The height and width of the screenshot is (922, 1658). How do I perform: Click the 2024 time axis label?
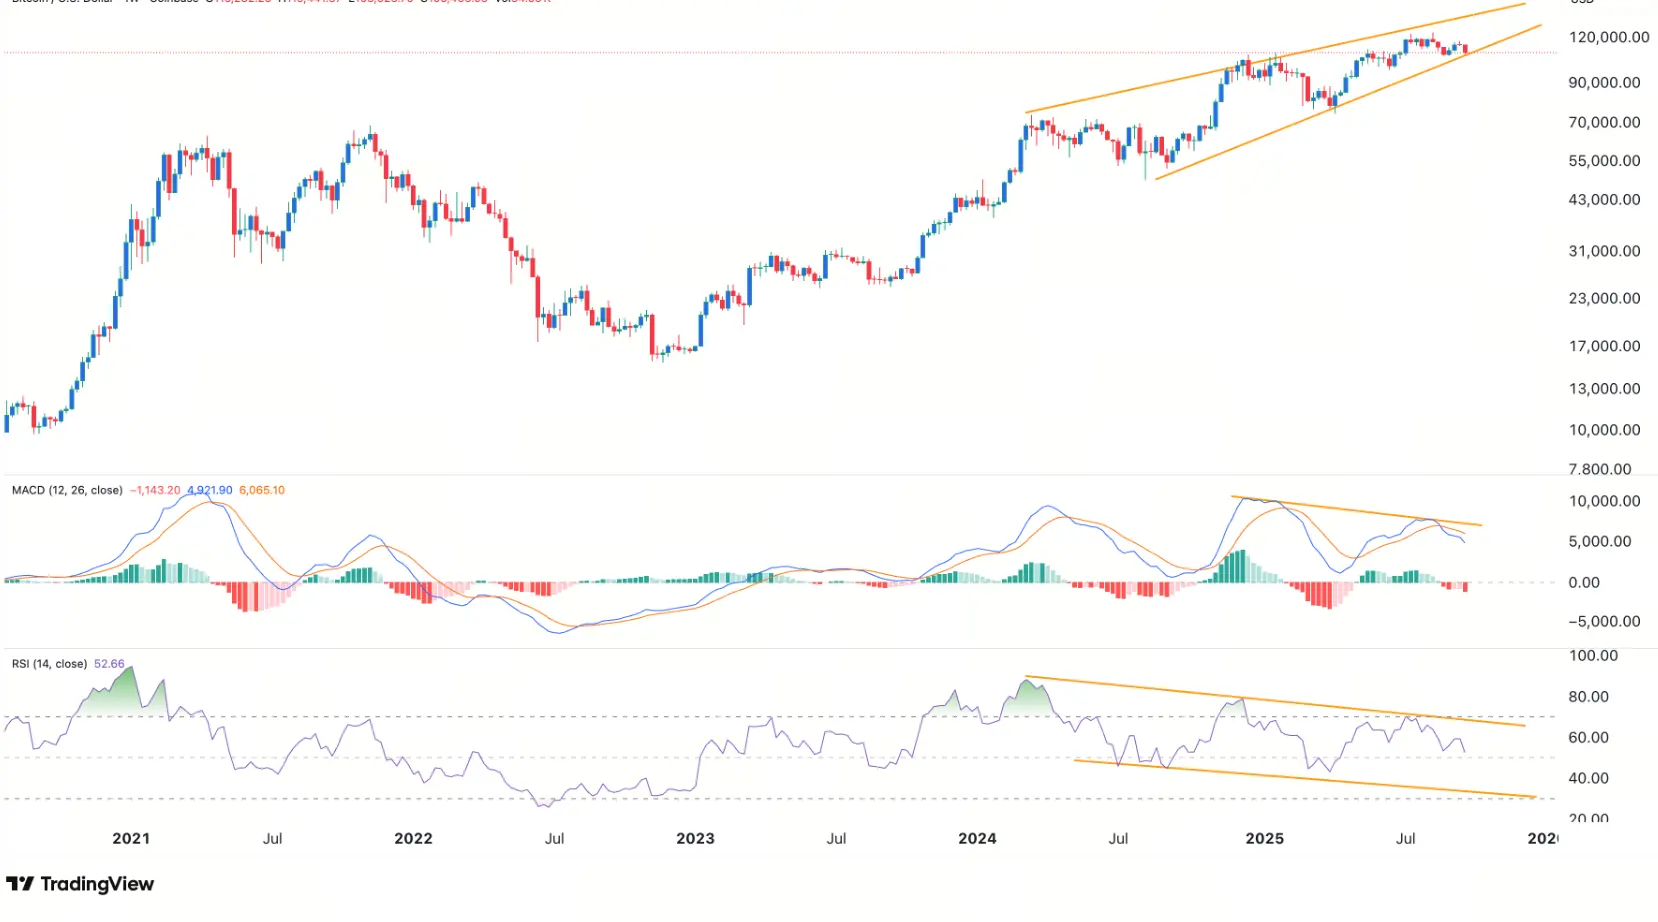977,838
